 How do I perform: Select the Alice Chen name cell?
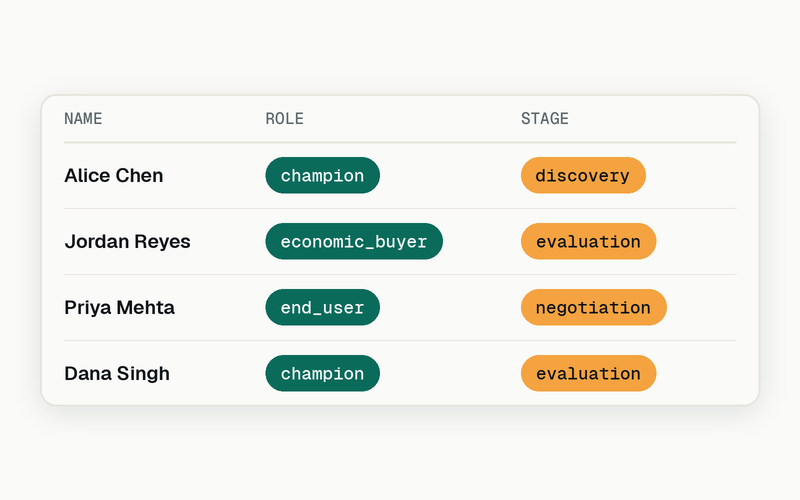(x=114, y=176)
